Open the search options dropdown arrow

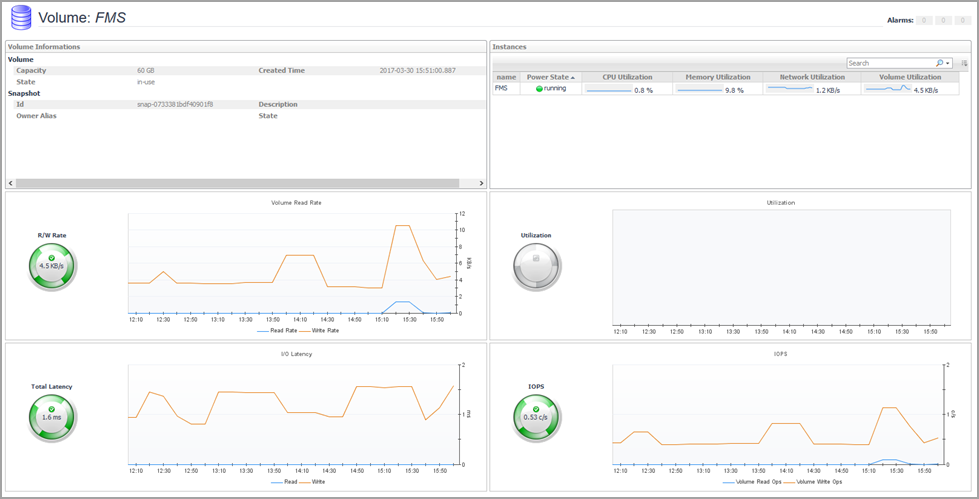[x=948, y=63]
